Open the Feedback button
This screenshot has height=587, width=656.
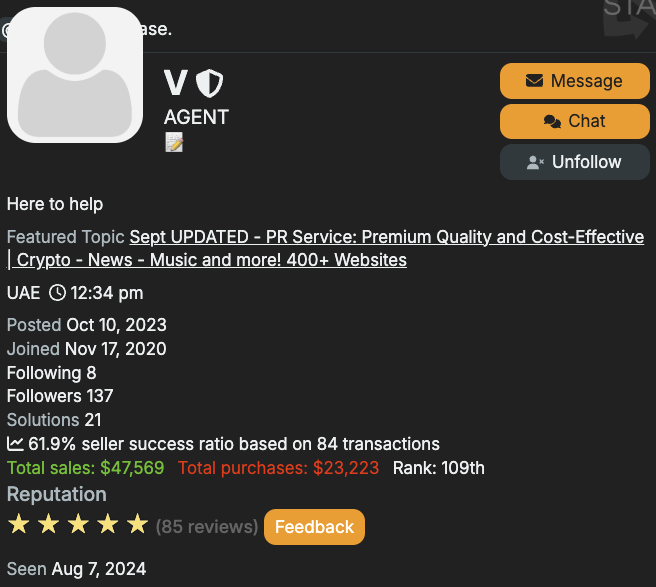click(x=314, y=527)
